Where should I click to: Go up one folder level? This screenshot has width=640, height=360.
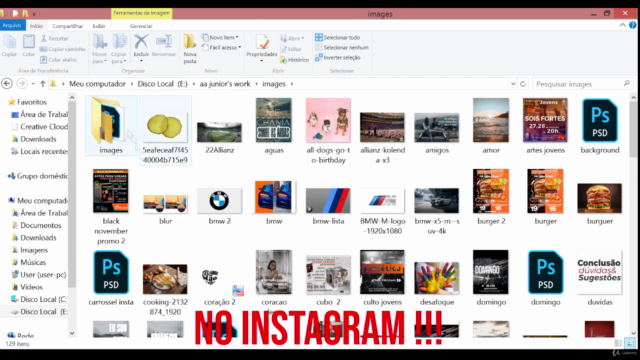click(42, 84)
